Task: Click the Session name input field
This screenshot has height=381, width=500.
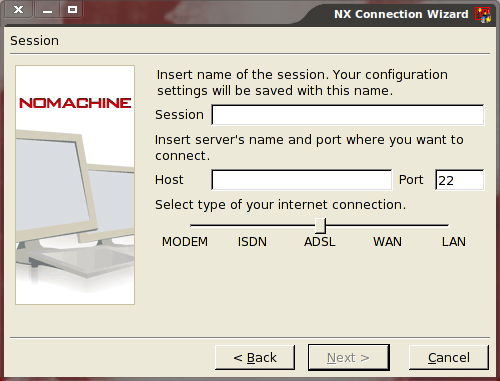Action: (348, 115)
